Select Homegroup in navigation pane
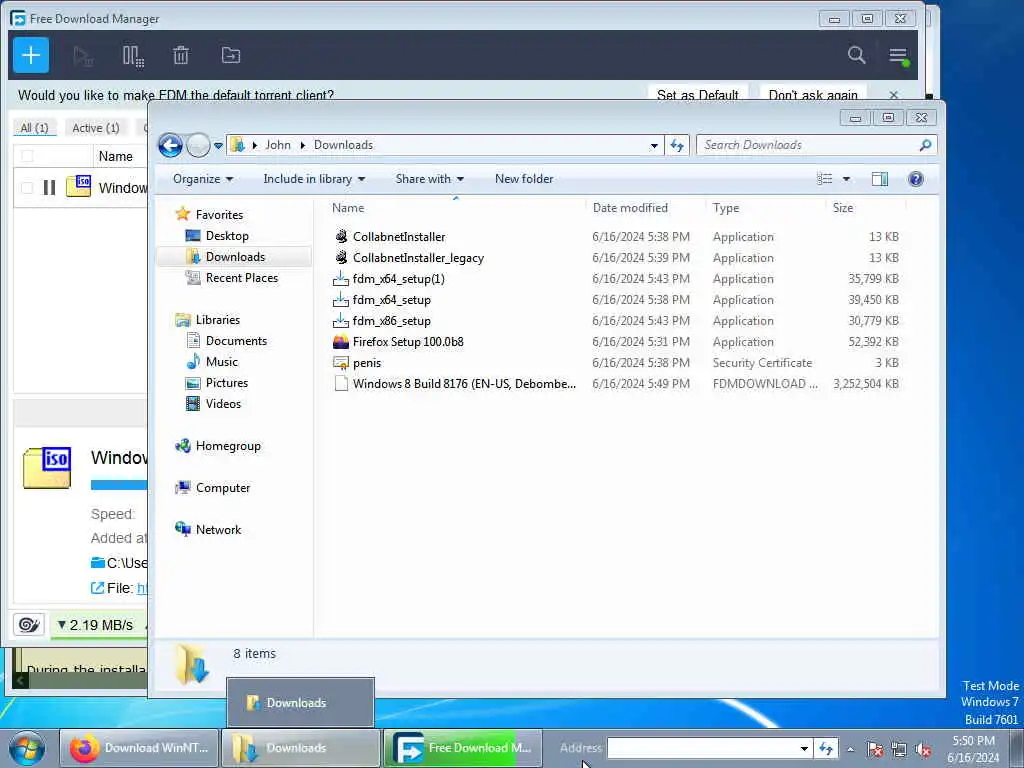Image resolution: width=1024 pixels, height=768 pixels. click(228, 446)
